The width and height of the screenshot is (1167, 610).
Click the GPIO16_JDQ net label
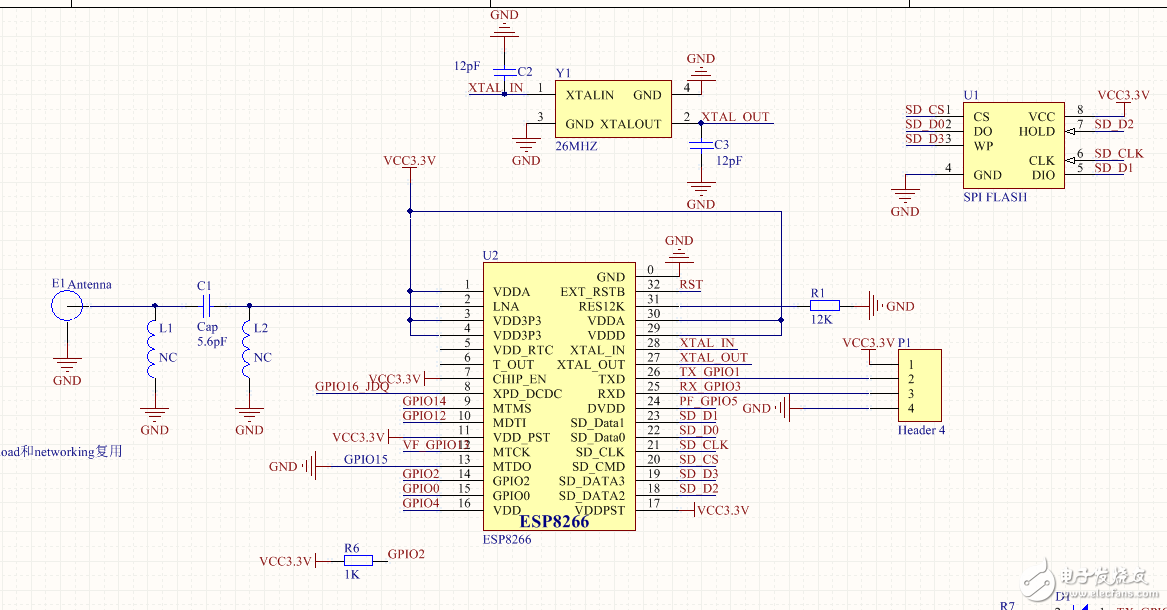[352, 387]
